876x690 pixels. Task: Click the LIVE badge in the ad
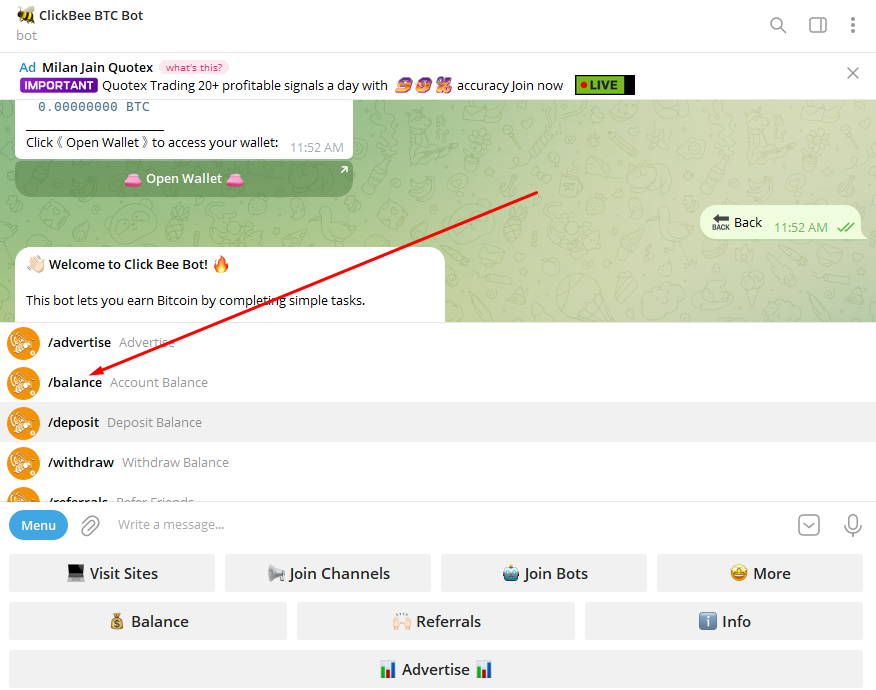tap(604, 85)
